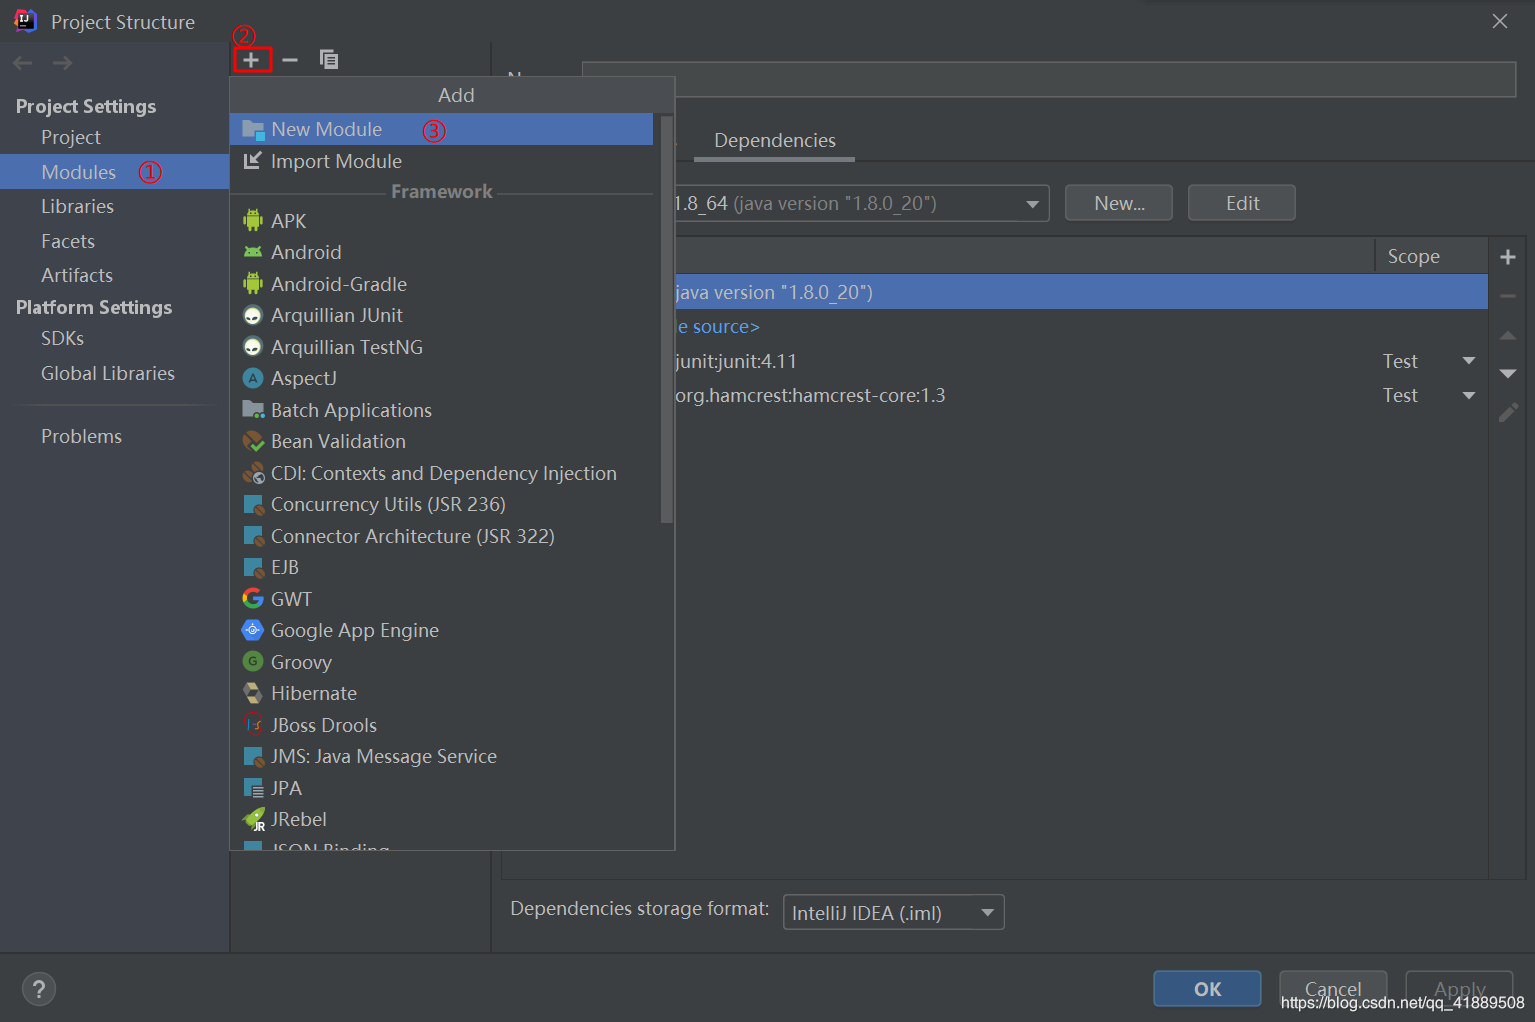
Task: Open Module SDK dropdown
Action: click(x=1032, y=204)
